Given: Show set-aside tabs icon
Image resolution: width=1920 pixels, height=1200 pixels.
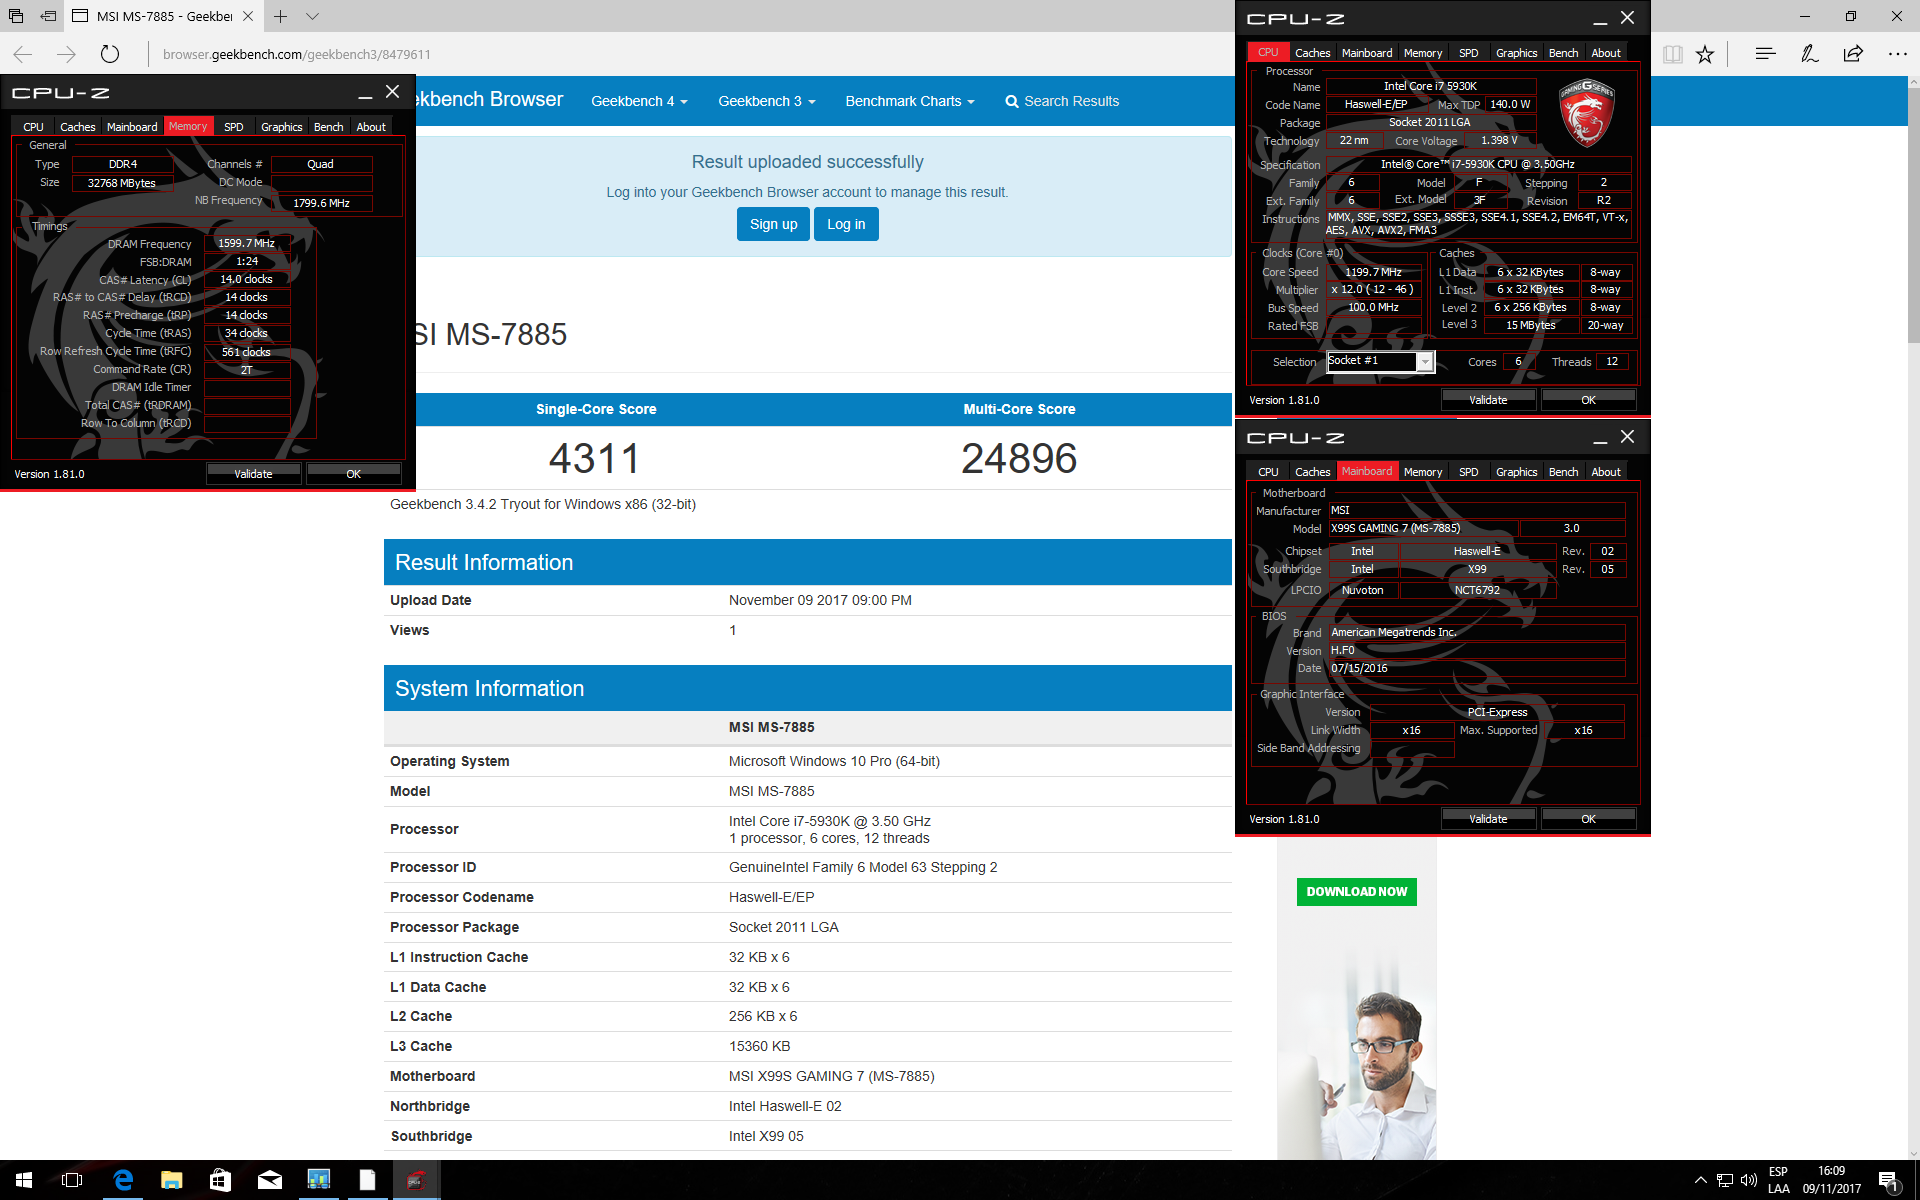Looking at the screenshot, I should coord(16,16).
